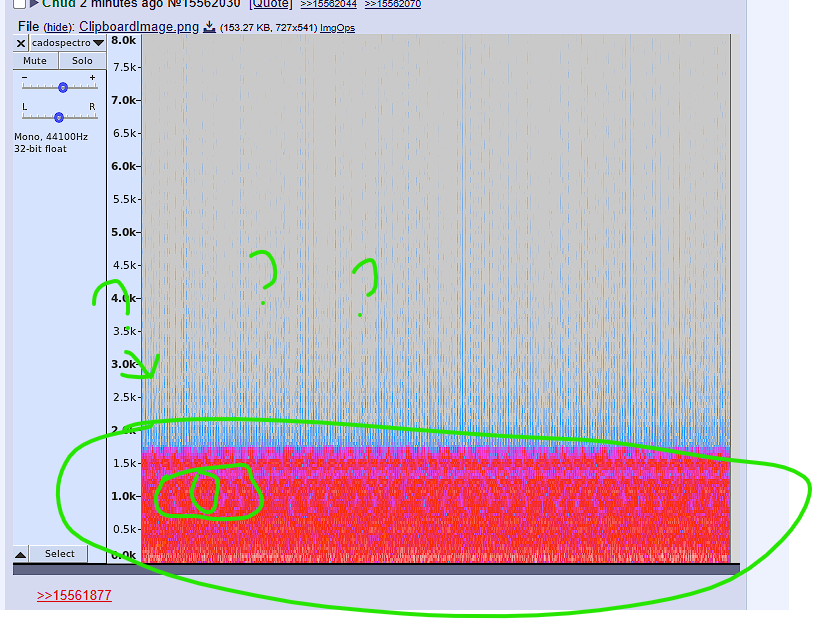Collapse the track with the triangle button
813x619 pixels.
(20, 554)
